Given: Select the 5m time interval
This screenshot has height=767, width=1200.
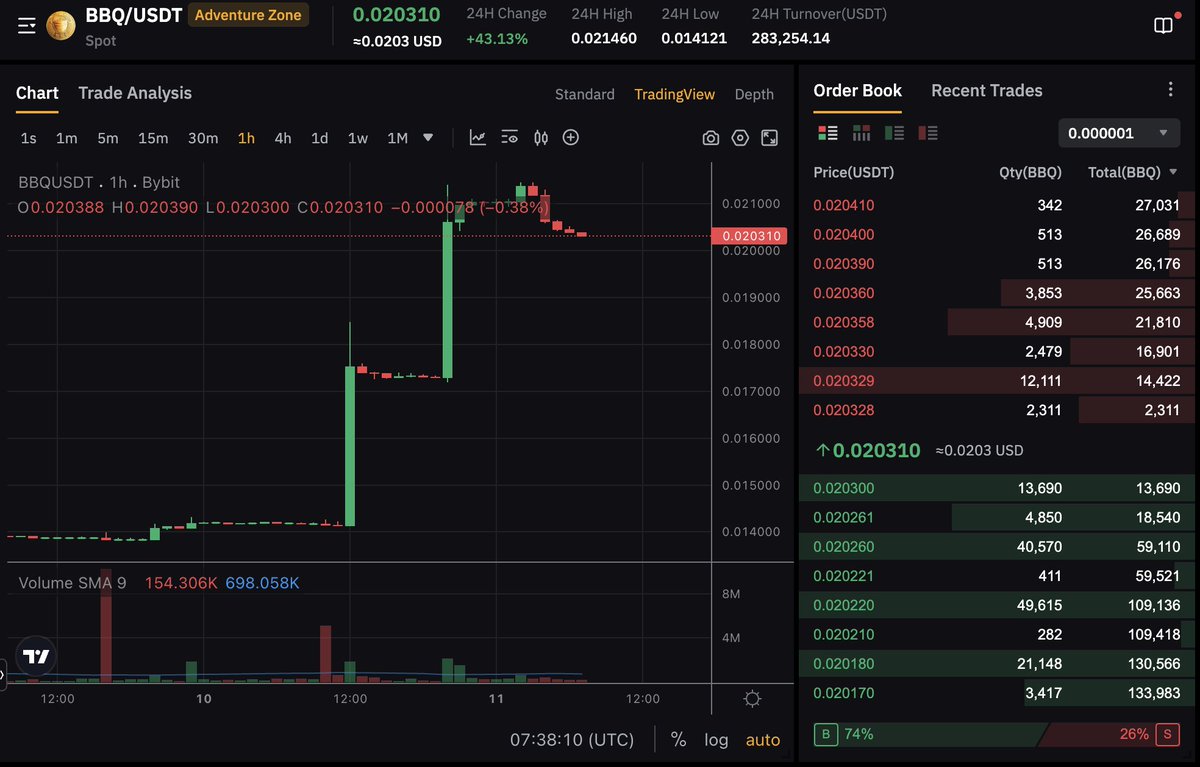Looking at the screenshot, I should pyautogui.click(x=108, y=138).
